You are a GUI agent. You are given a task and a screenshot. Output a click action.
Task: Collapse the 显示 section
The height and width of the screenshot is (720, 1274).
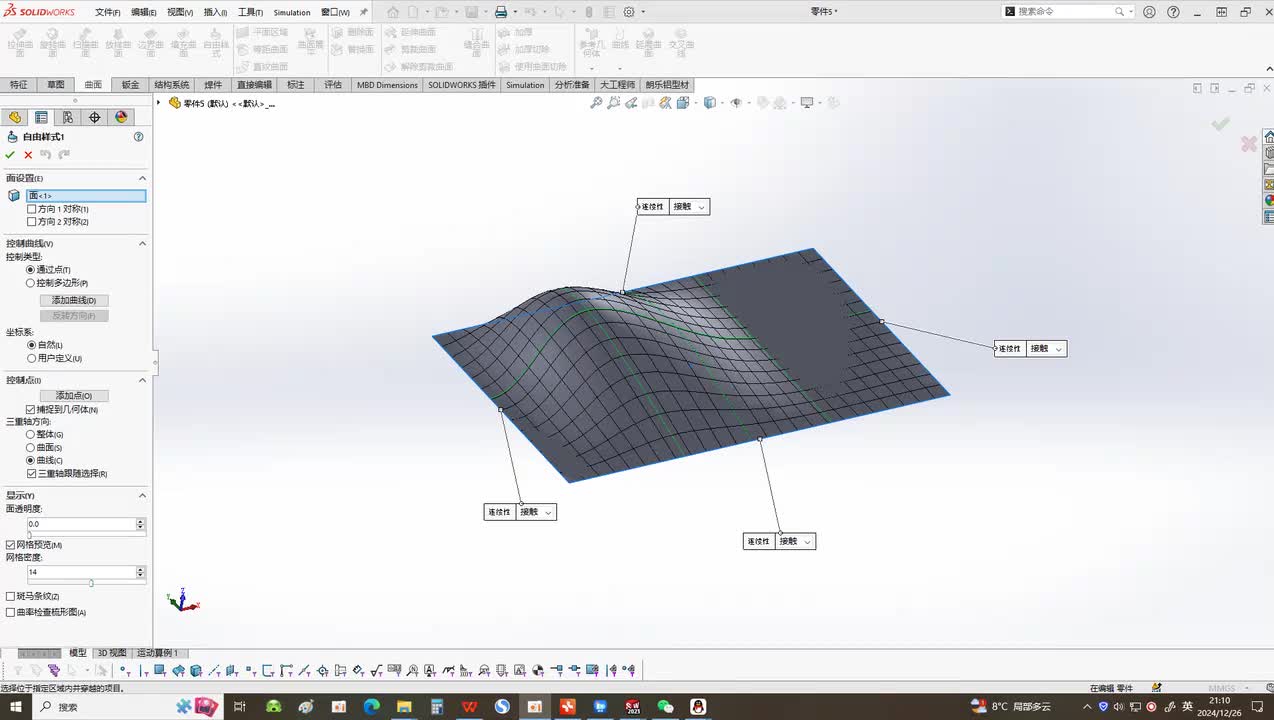[x=142, y=496]
